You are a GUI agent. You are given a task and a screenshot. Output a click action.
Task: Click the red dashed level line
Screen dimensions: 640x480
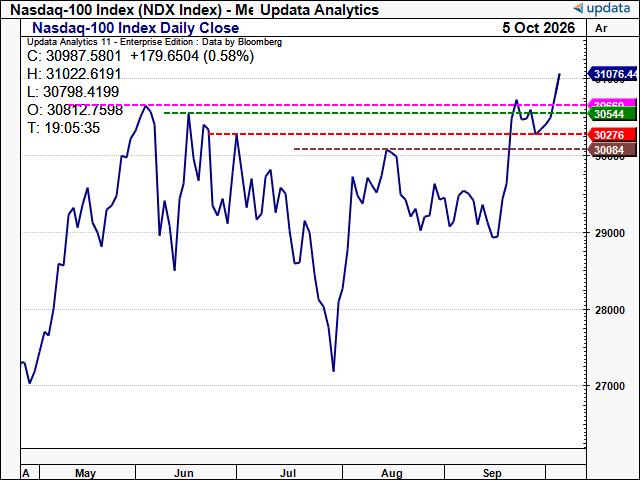point(397,134)
